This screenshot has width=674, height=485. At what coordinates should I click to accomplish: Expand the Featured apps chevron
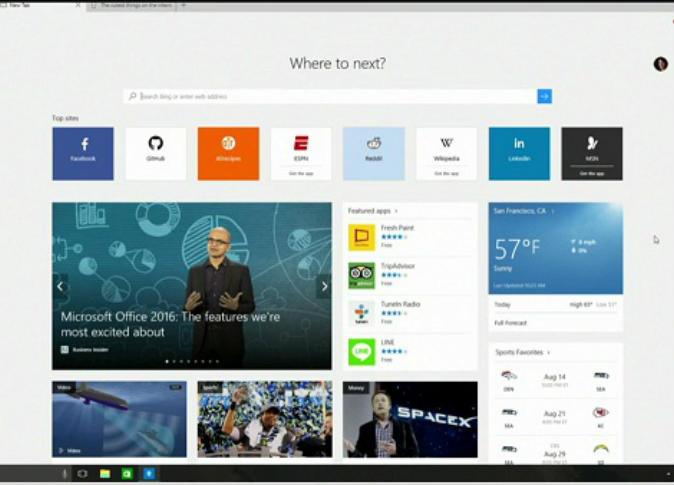[x=396, y=211]
